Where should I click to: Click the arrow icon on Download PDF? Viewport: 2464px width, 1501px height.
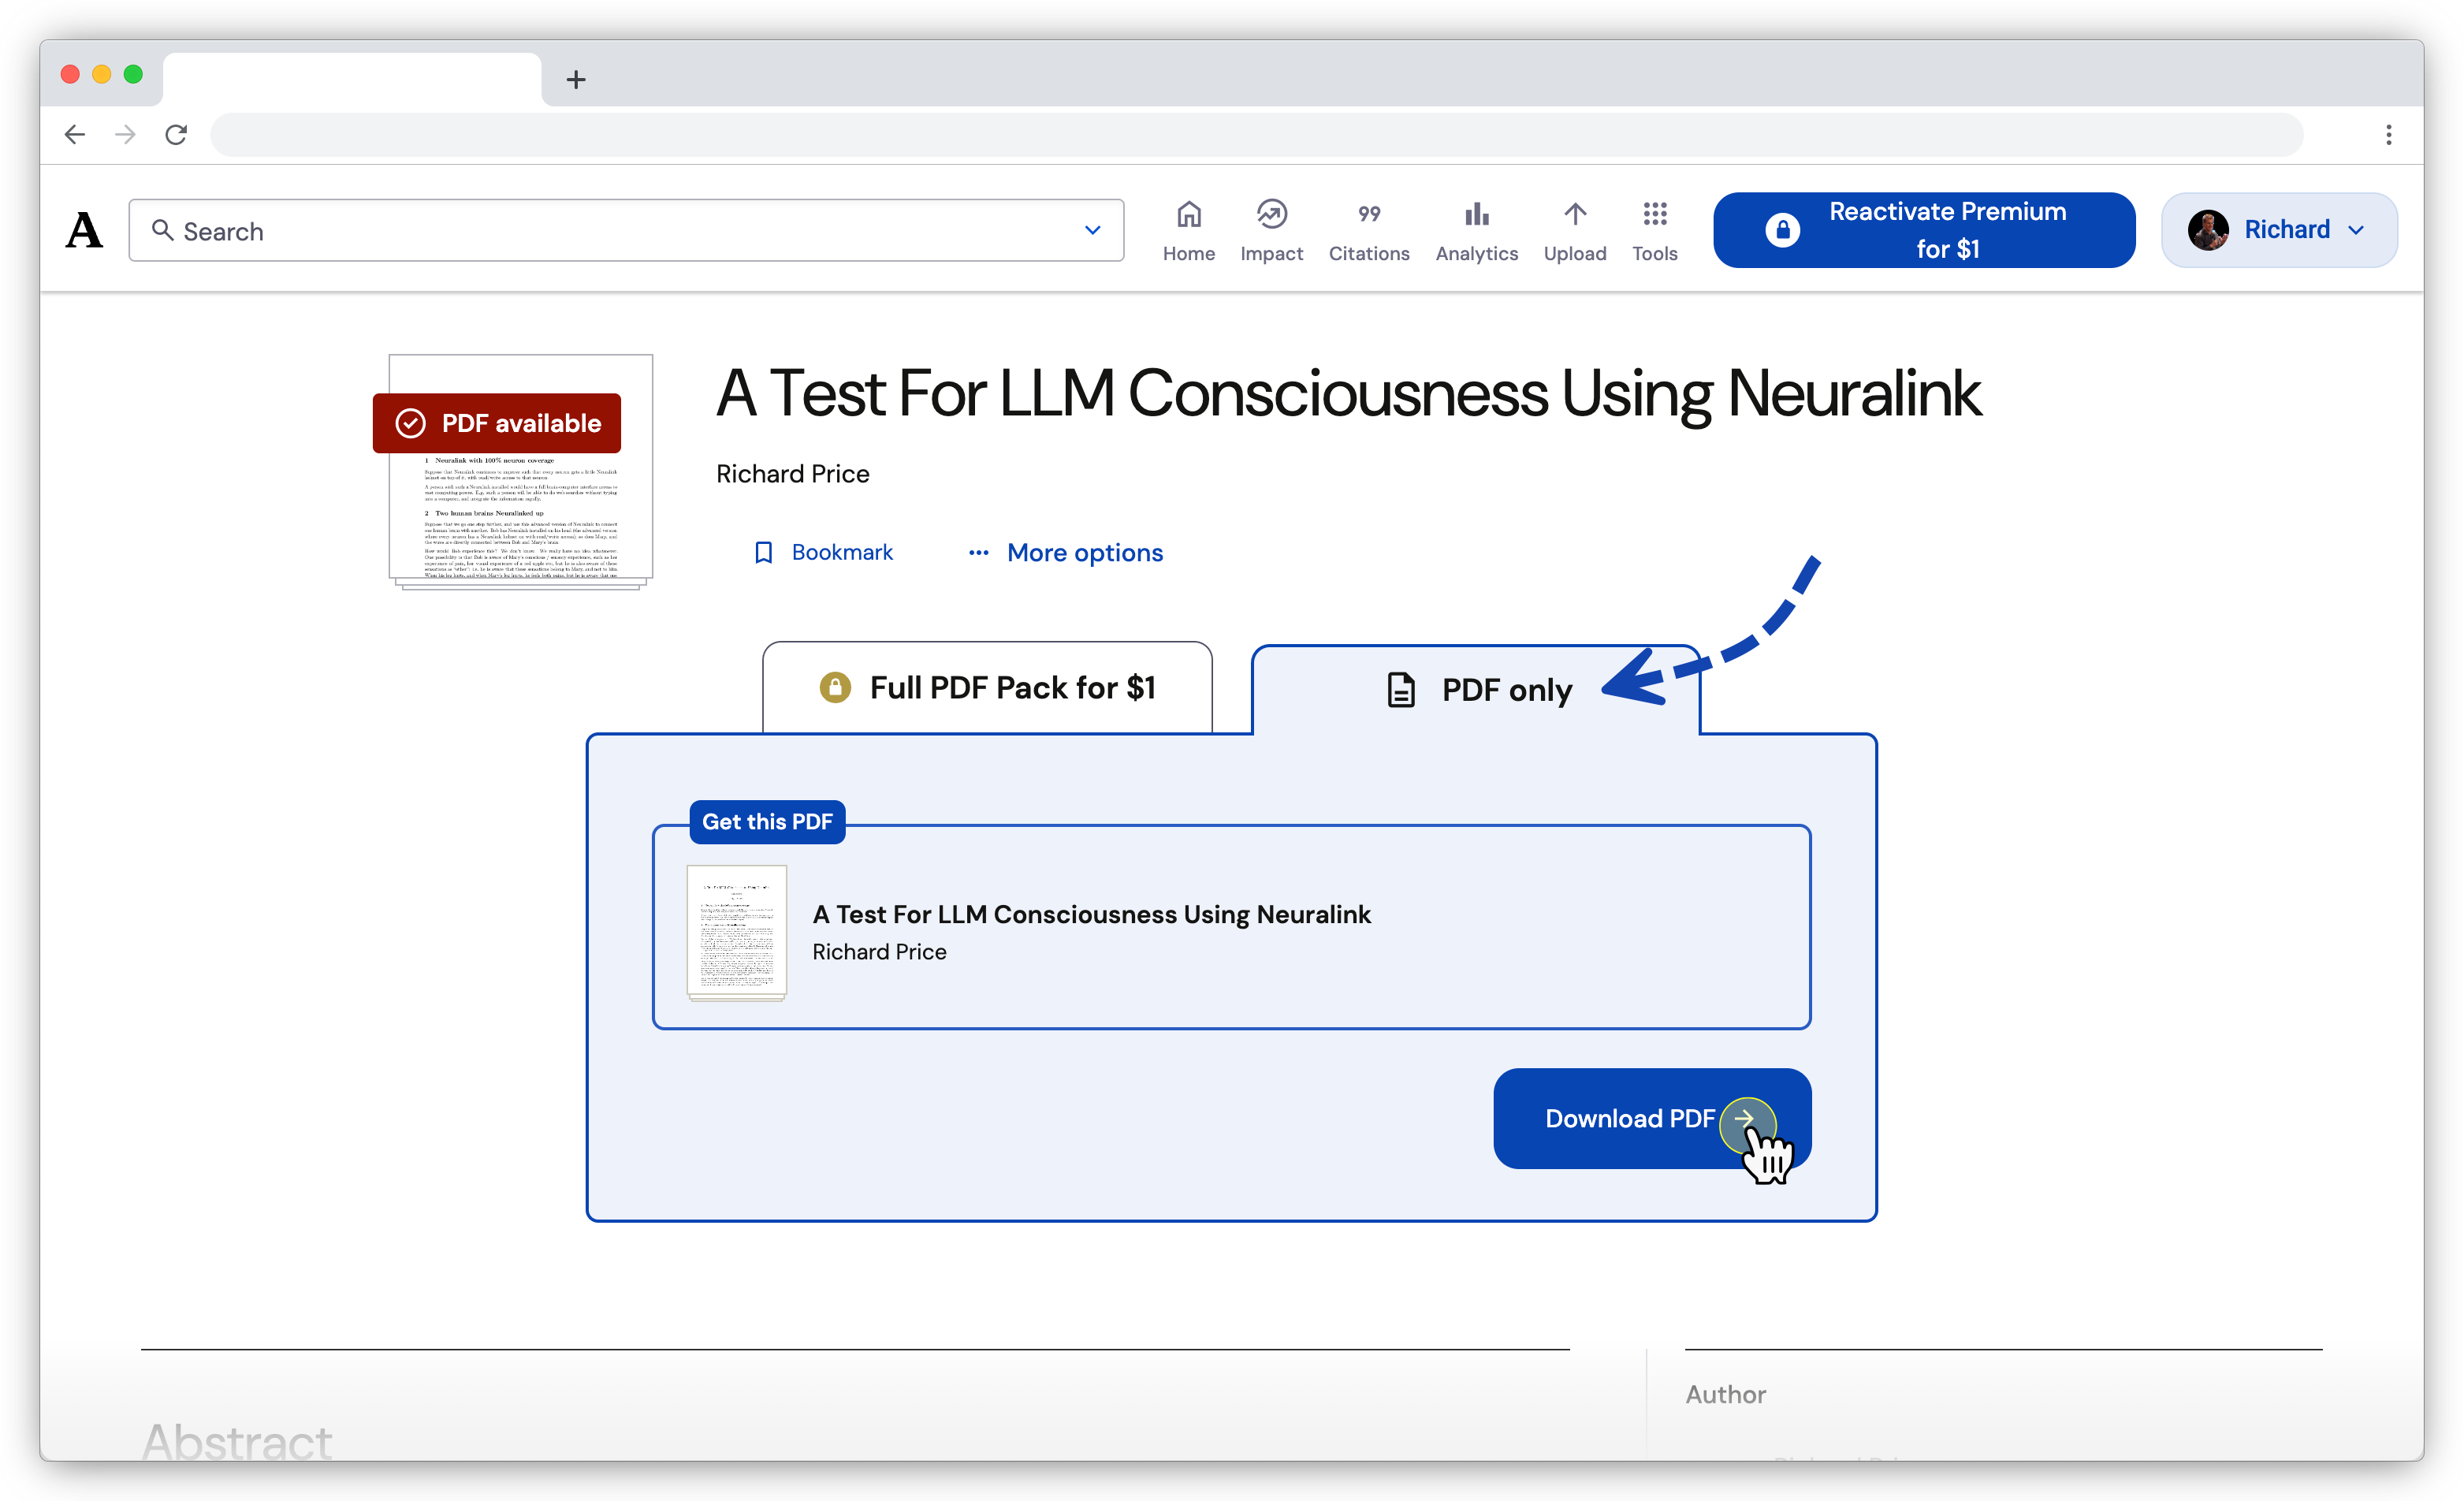coord(1746,1119)
